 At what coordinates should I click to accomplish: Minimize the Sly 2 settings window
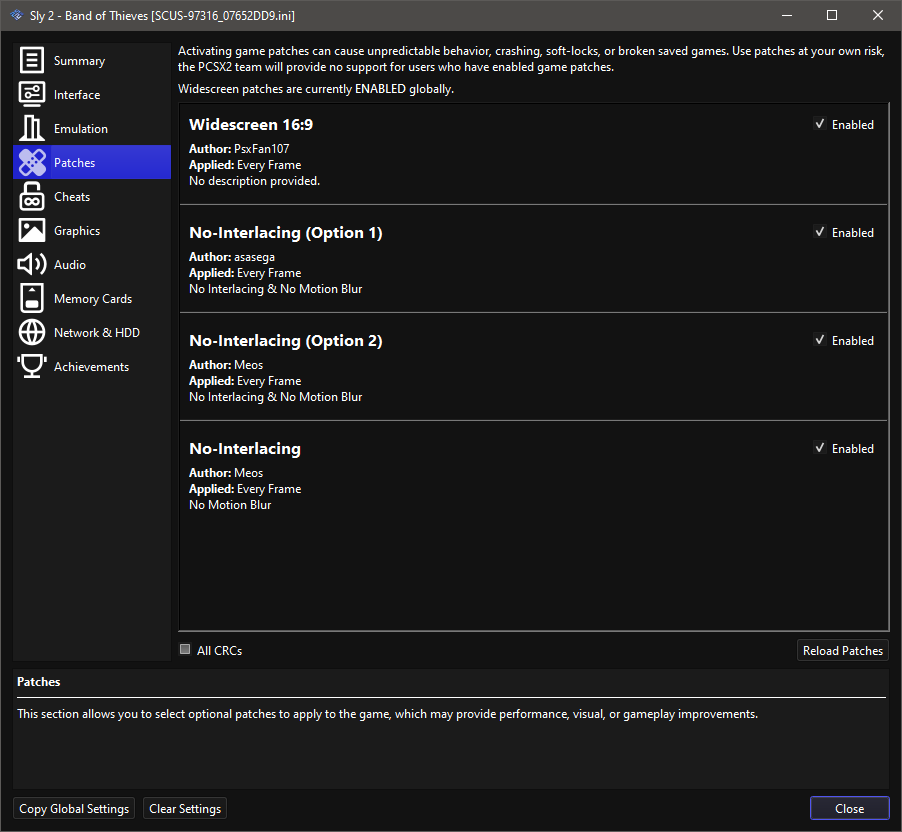pyautogui.click(x=787, y=16)
